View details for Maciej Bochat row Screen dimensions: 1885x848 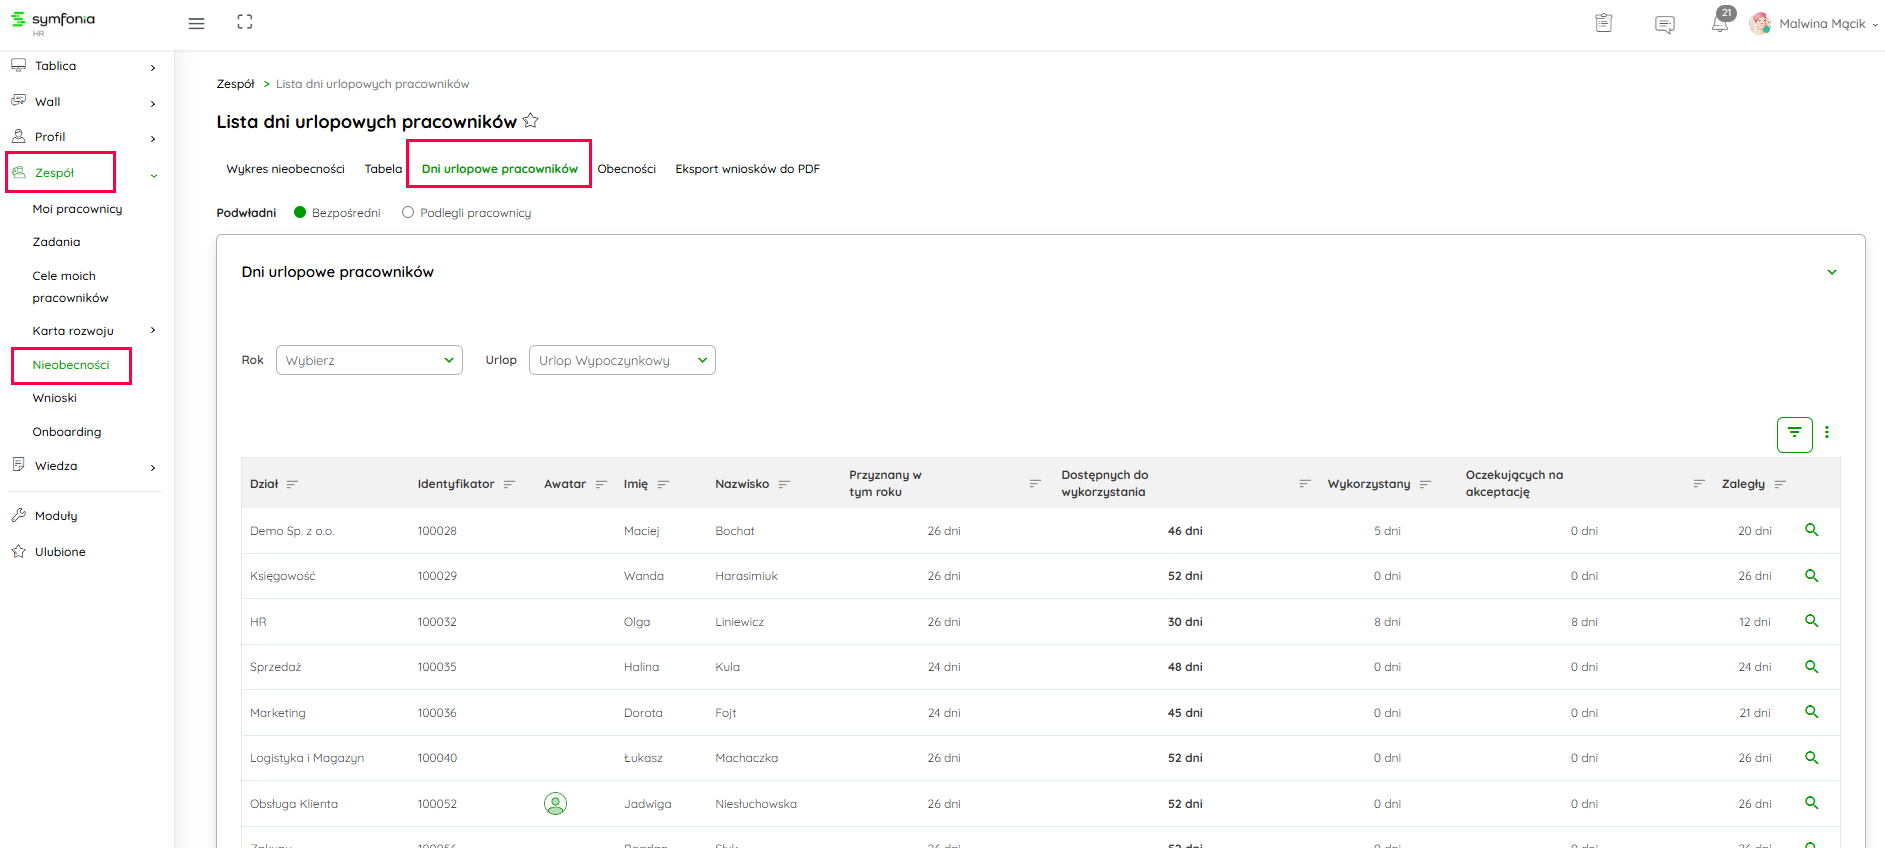tap(1811, 530)
